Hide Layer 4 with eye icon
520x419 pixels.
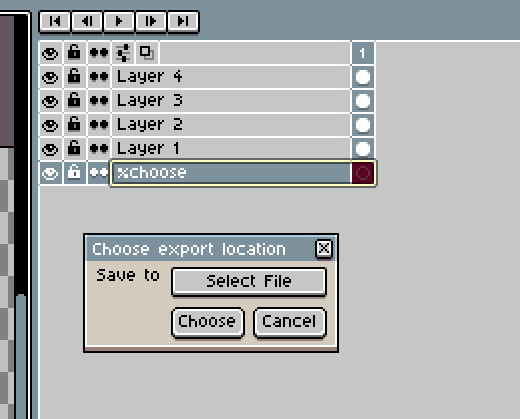(x=50, y=77)
